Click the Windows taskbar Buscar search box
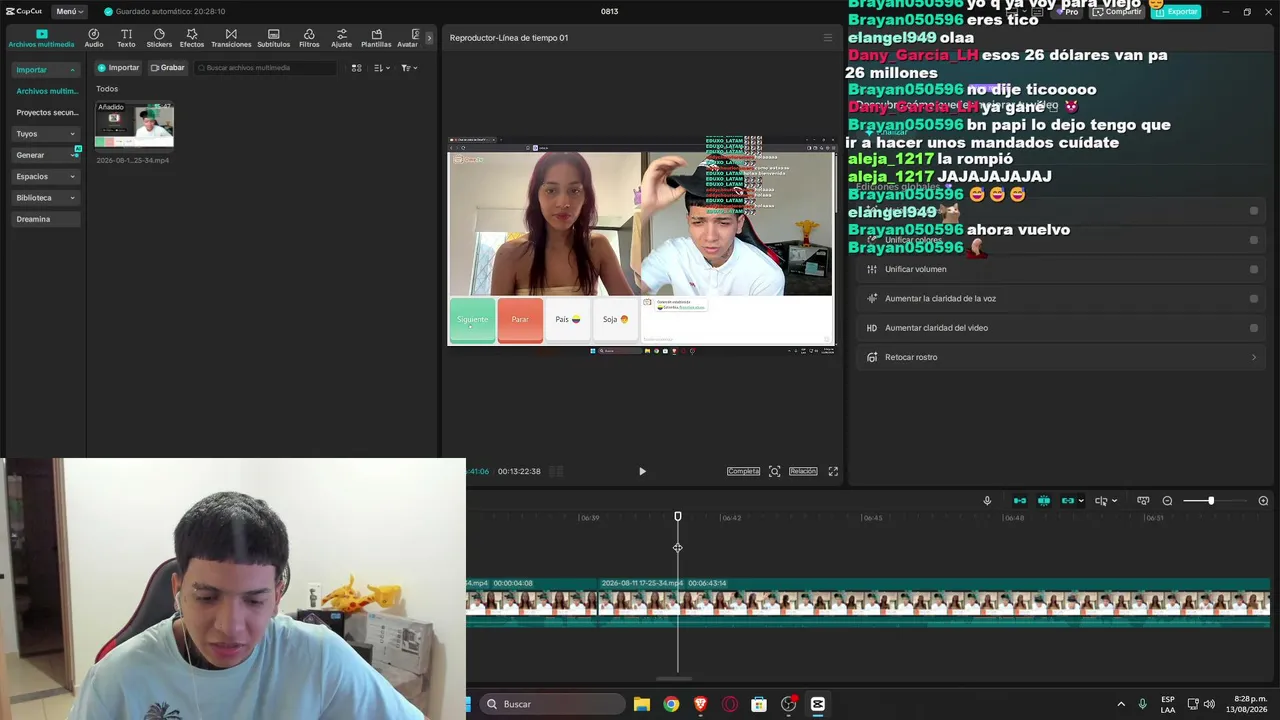Image resolution: width=1280 pixels, height=720 pixels. pos(552,704)
